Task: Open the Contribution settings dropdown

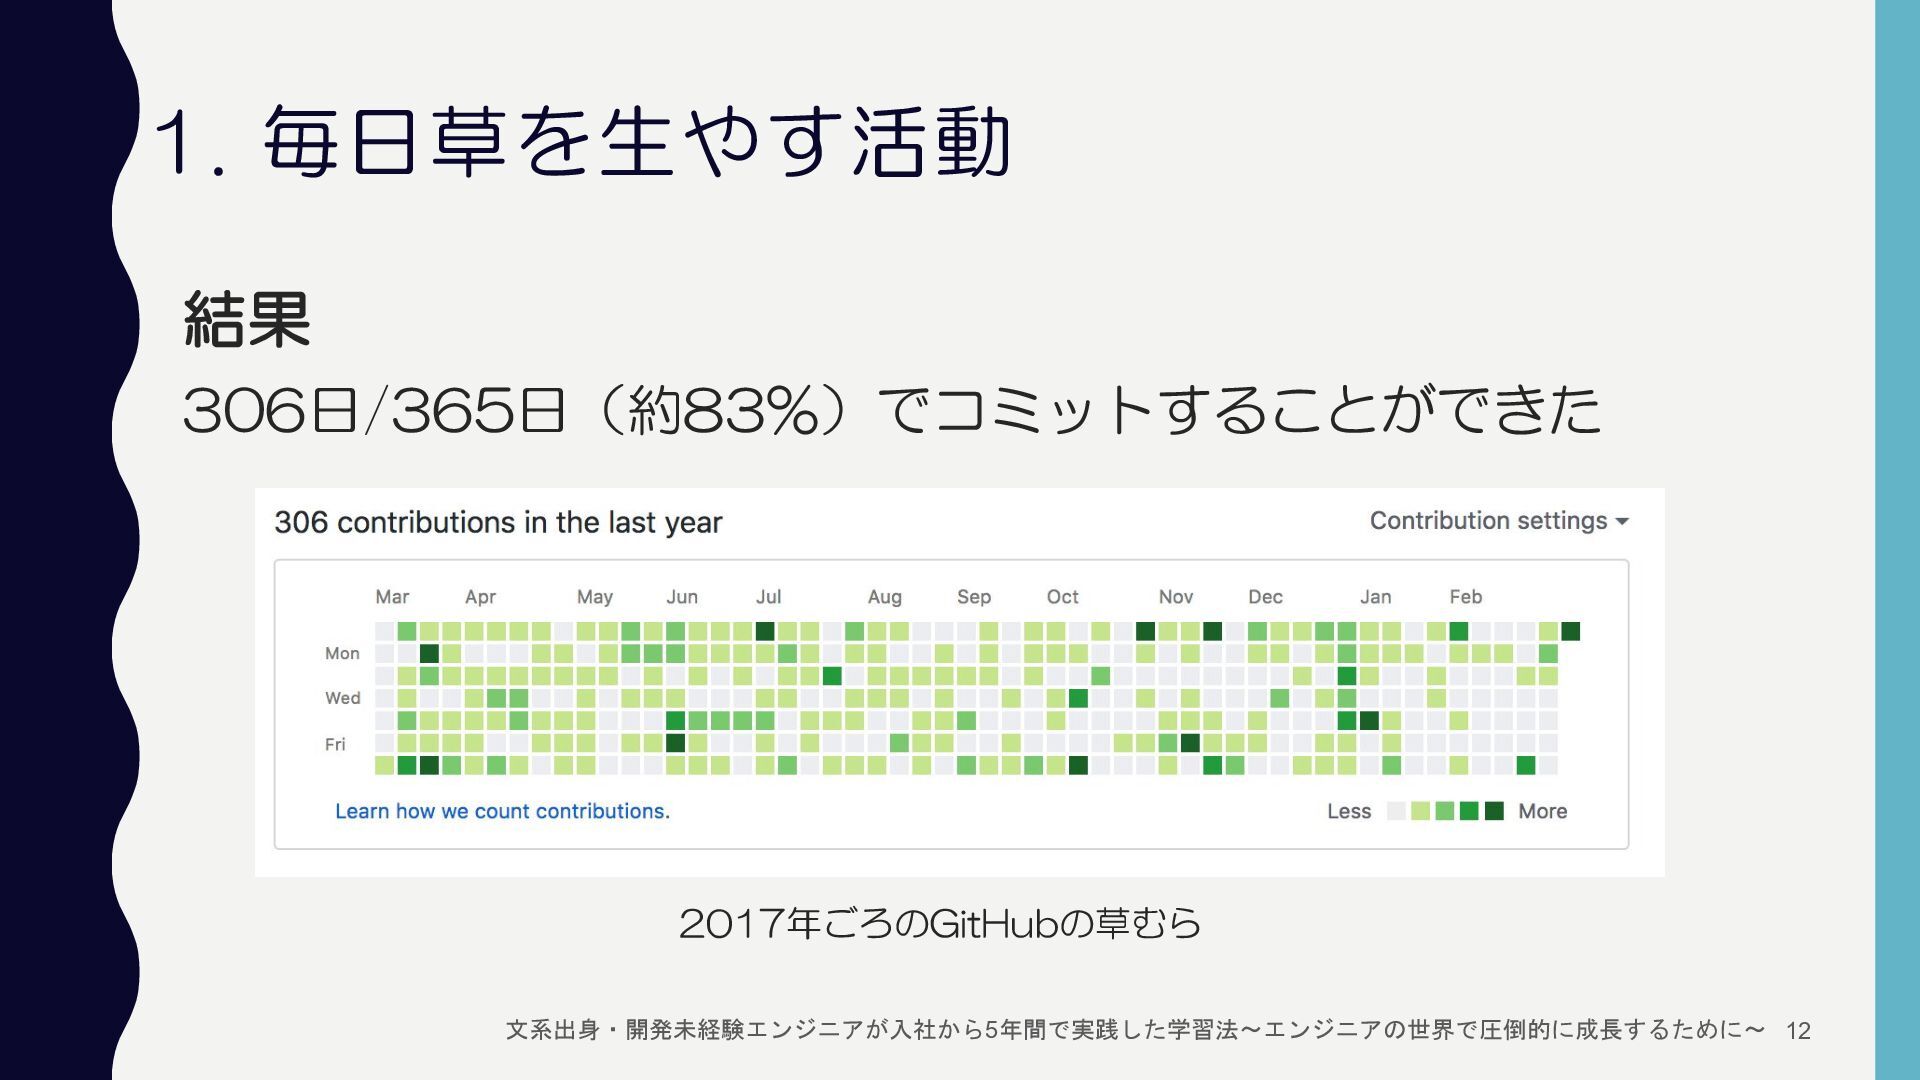Action: (1498, 521)
